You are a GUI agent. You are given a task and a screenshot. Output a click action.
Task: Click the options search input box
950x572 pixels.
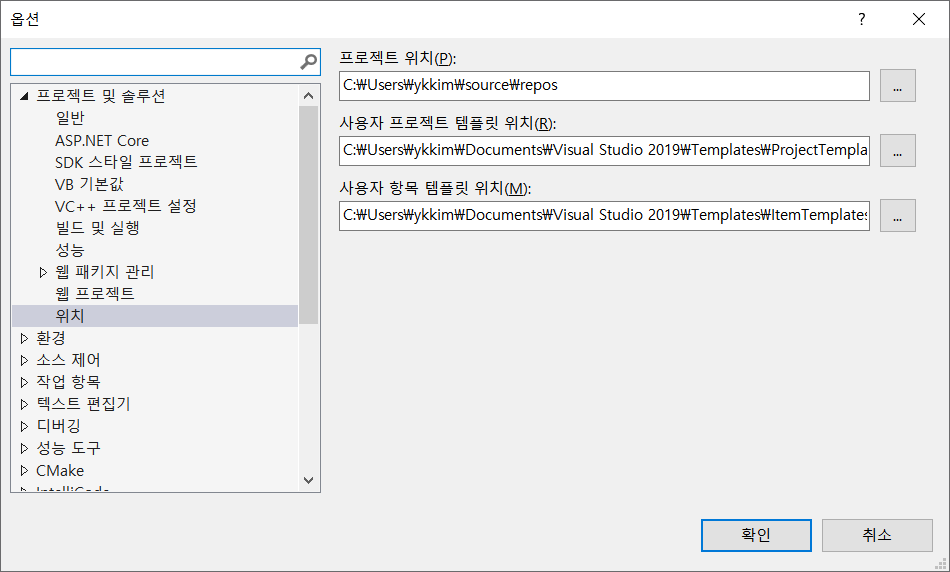point(155,62)
